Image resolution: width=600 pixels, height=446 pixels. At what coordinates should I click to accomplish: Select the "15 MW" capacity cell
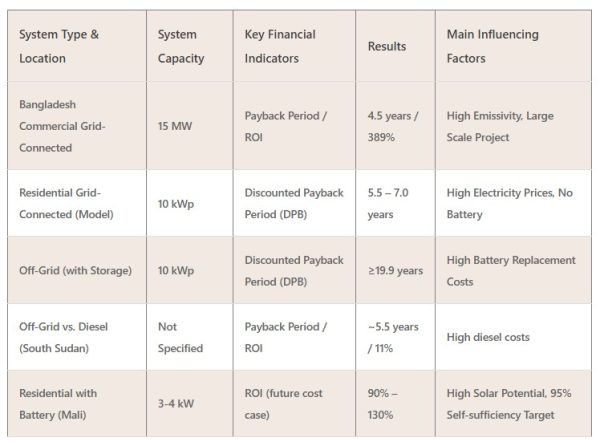pos(176,126)
